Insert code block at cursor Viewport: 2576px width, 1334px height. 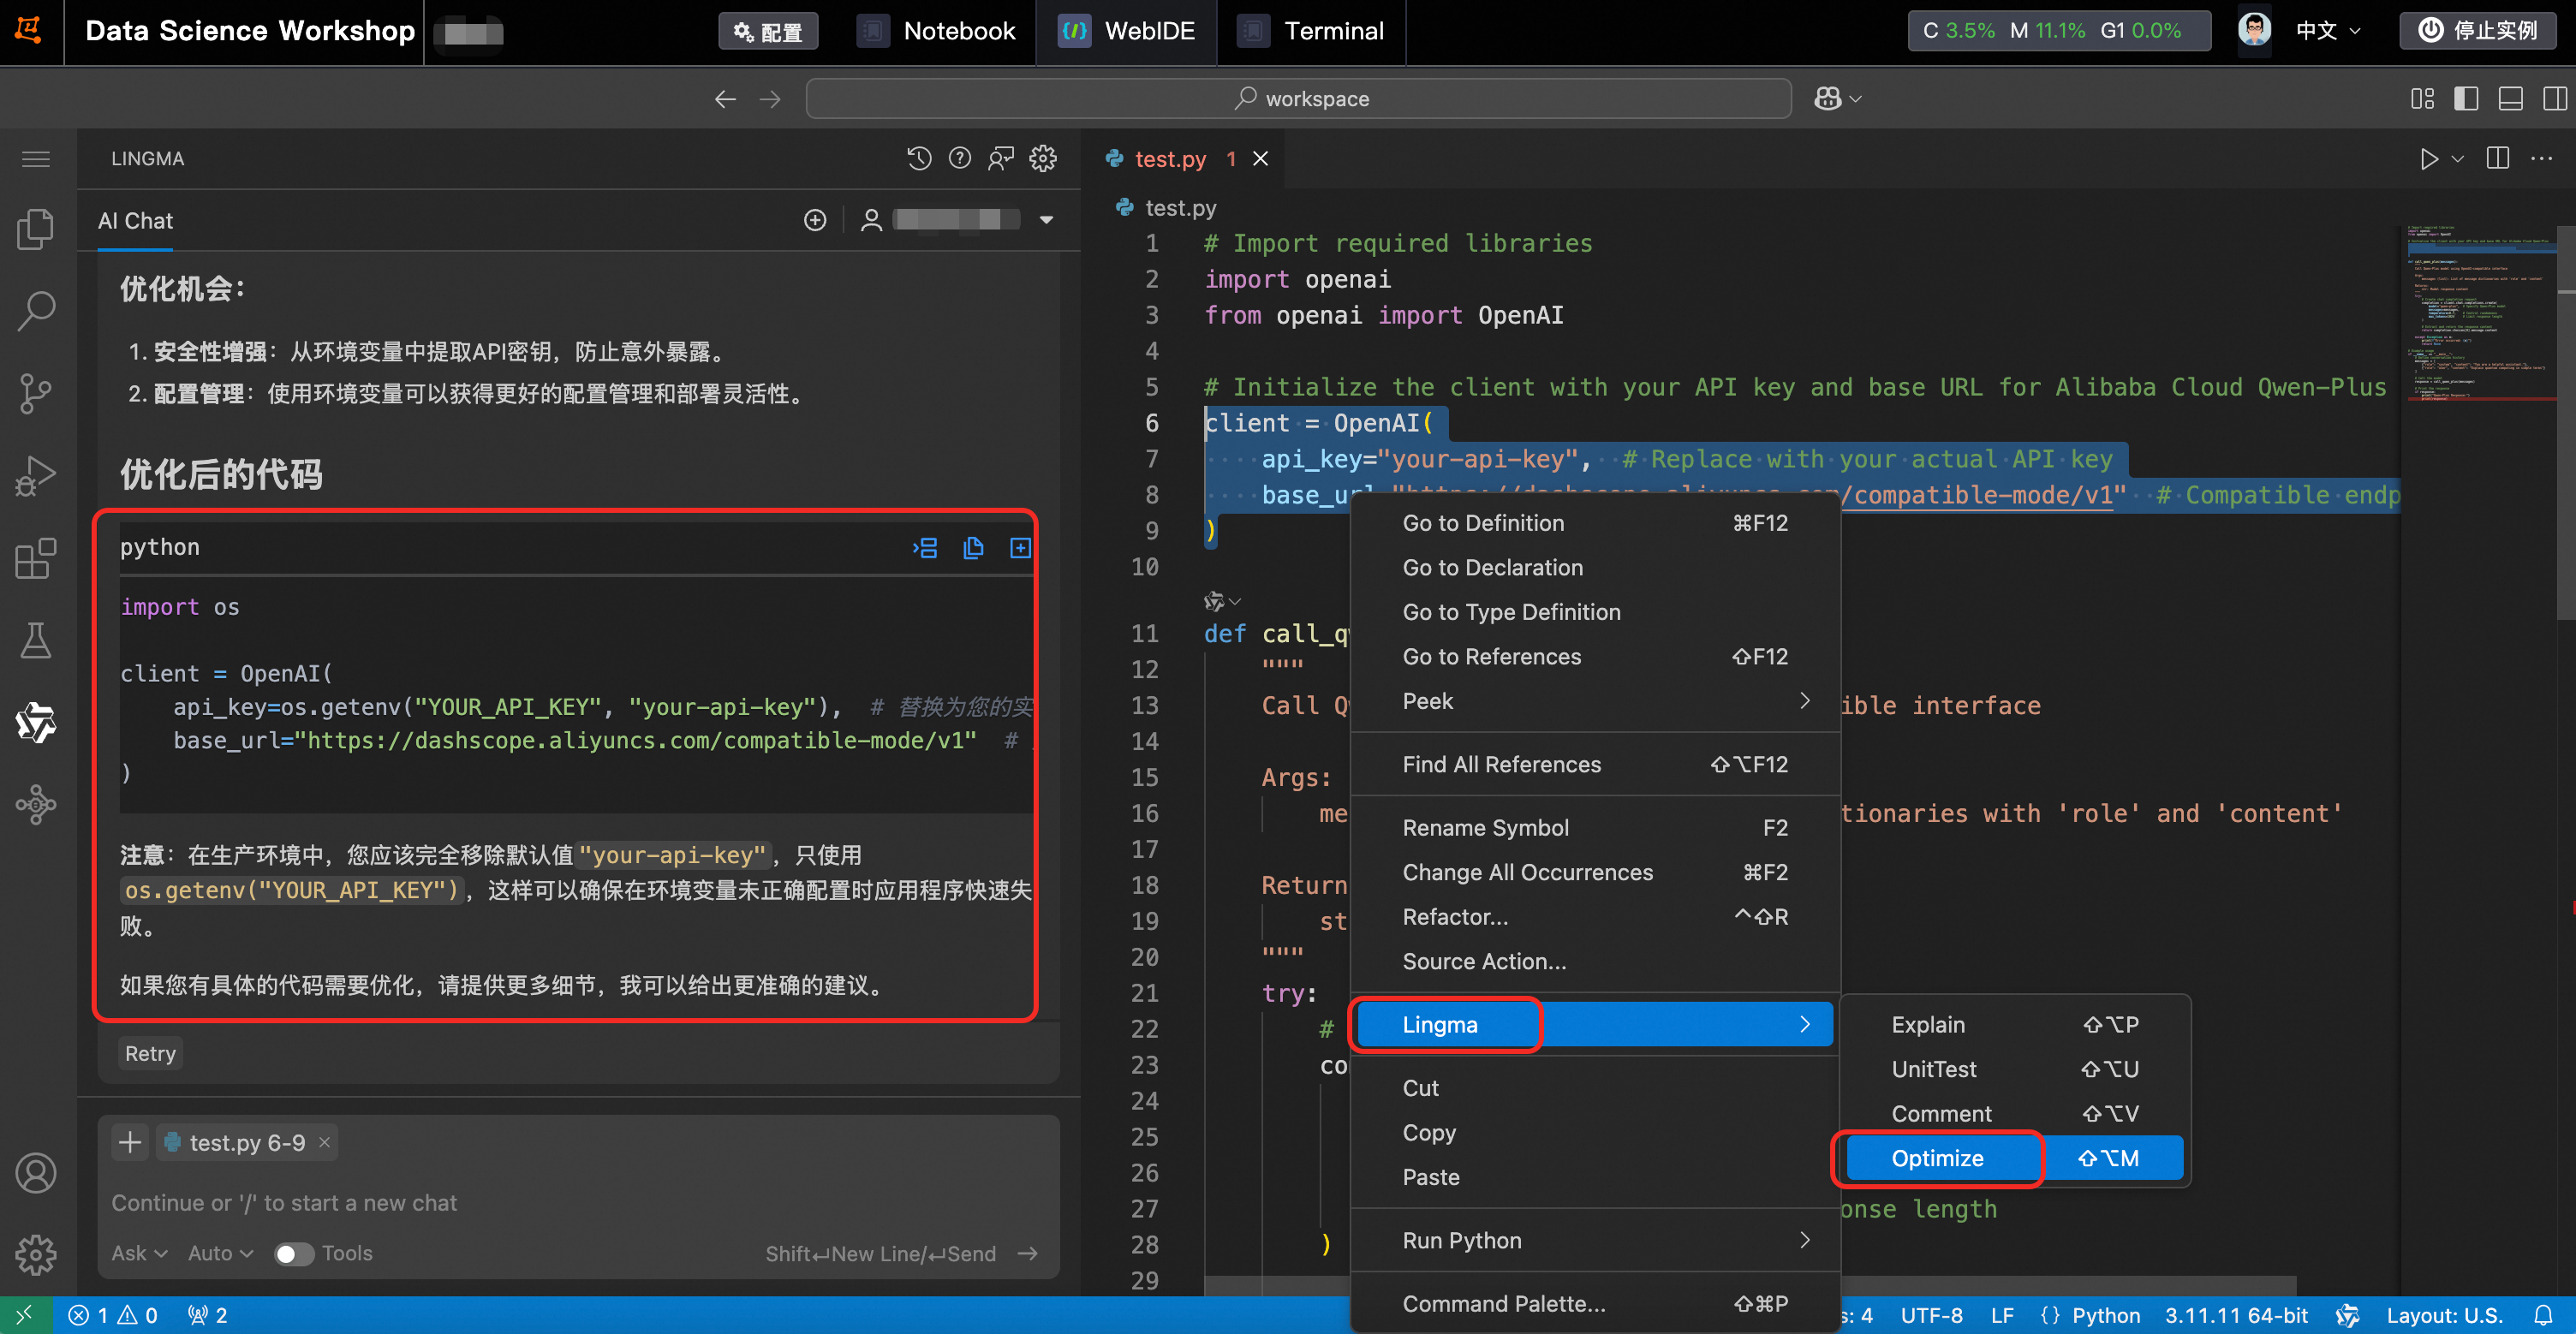[925, 547]
